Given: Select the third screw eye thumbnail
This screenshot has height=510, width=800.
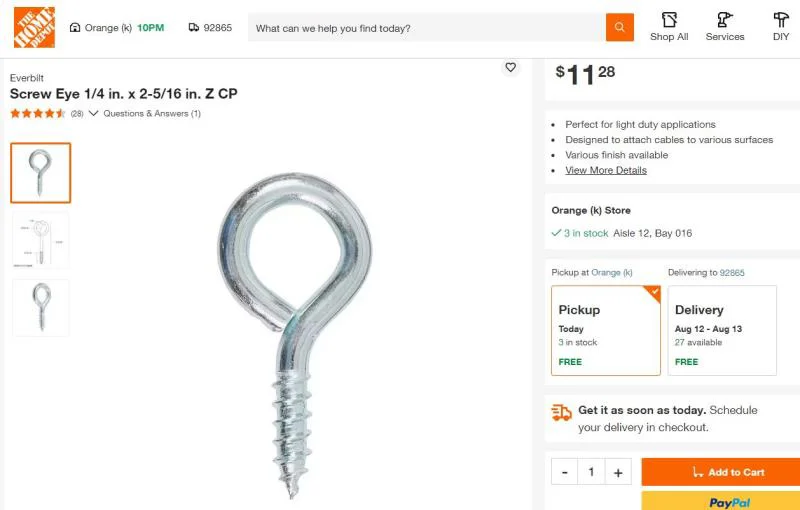Looking at the screenshot, I should tap(40, 308).
